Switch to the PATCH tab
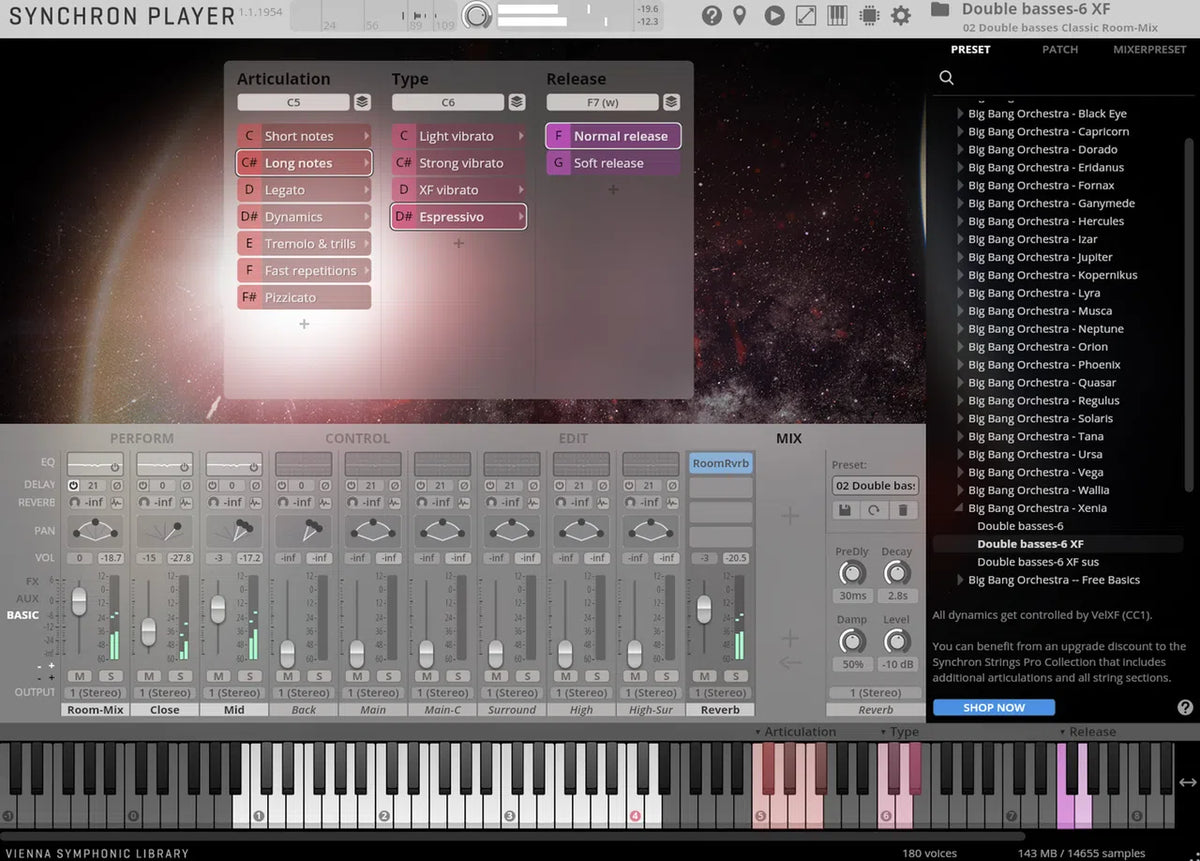 1060,49
